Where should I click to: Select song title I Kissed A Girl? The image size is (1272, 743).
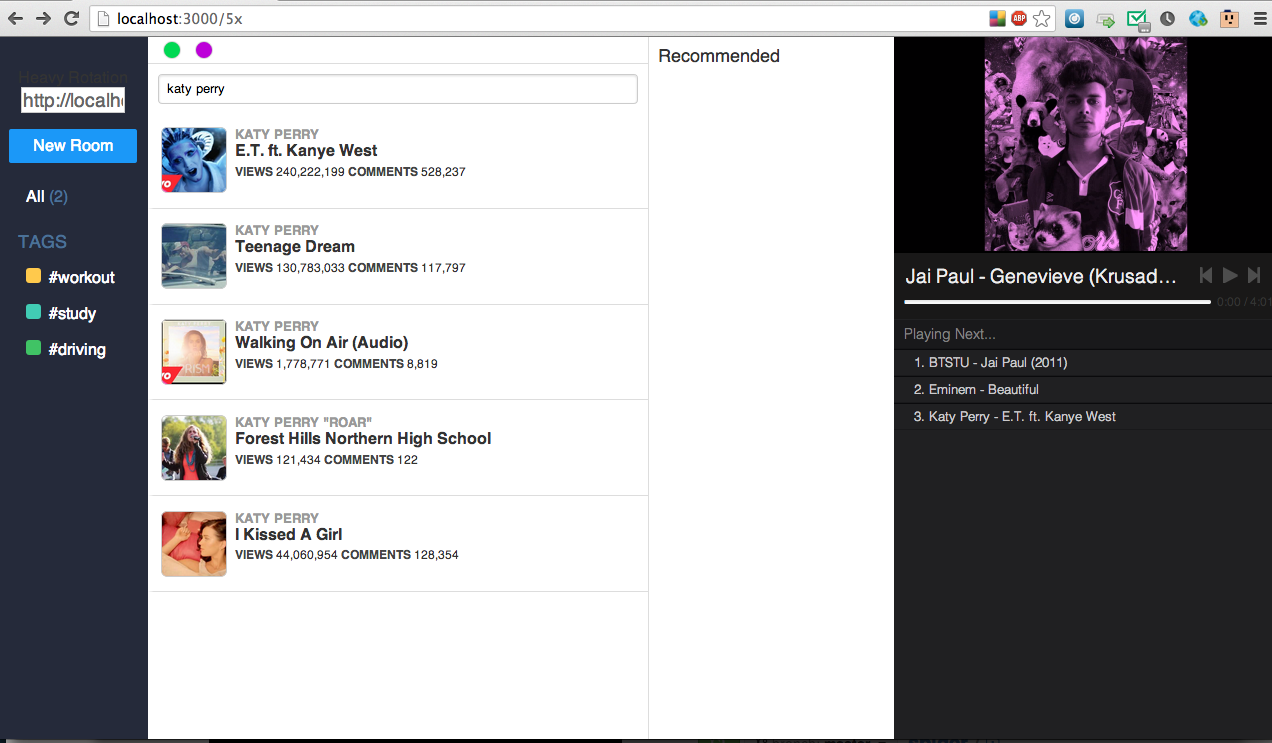pyautogui.click(x=289, y=535)
